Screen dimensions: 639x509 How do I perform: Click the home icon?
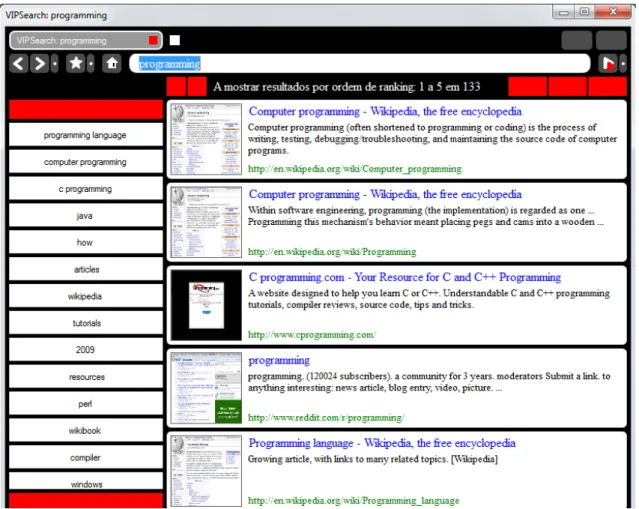112,64
